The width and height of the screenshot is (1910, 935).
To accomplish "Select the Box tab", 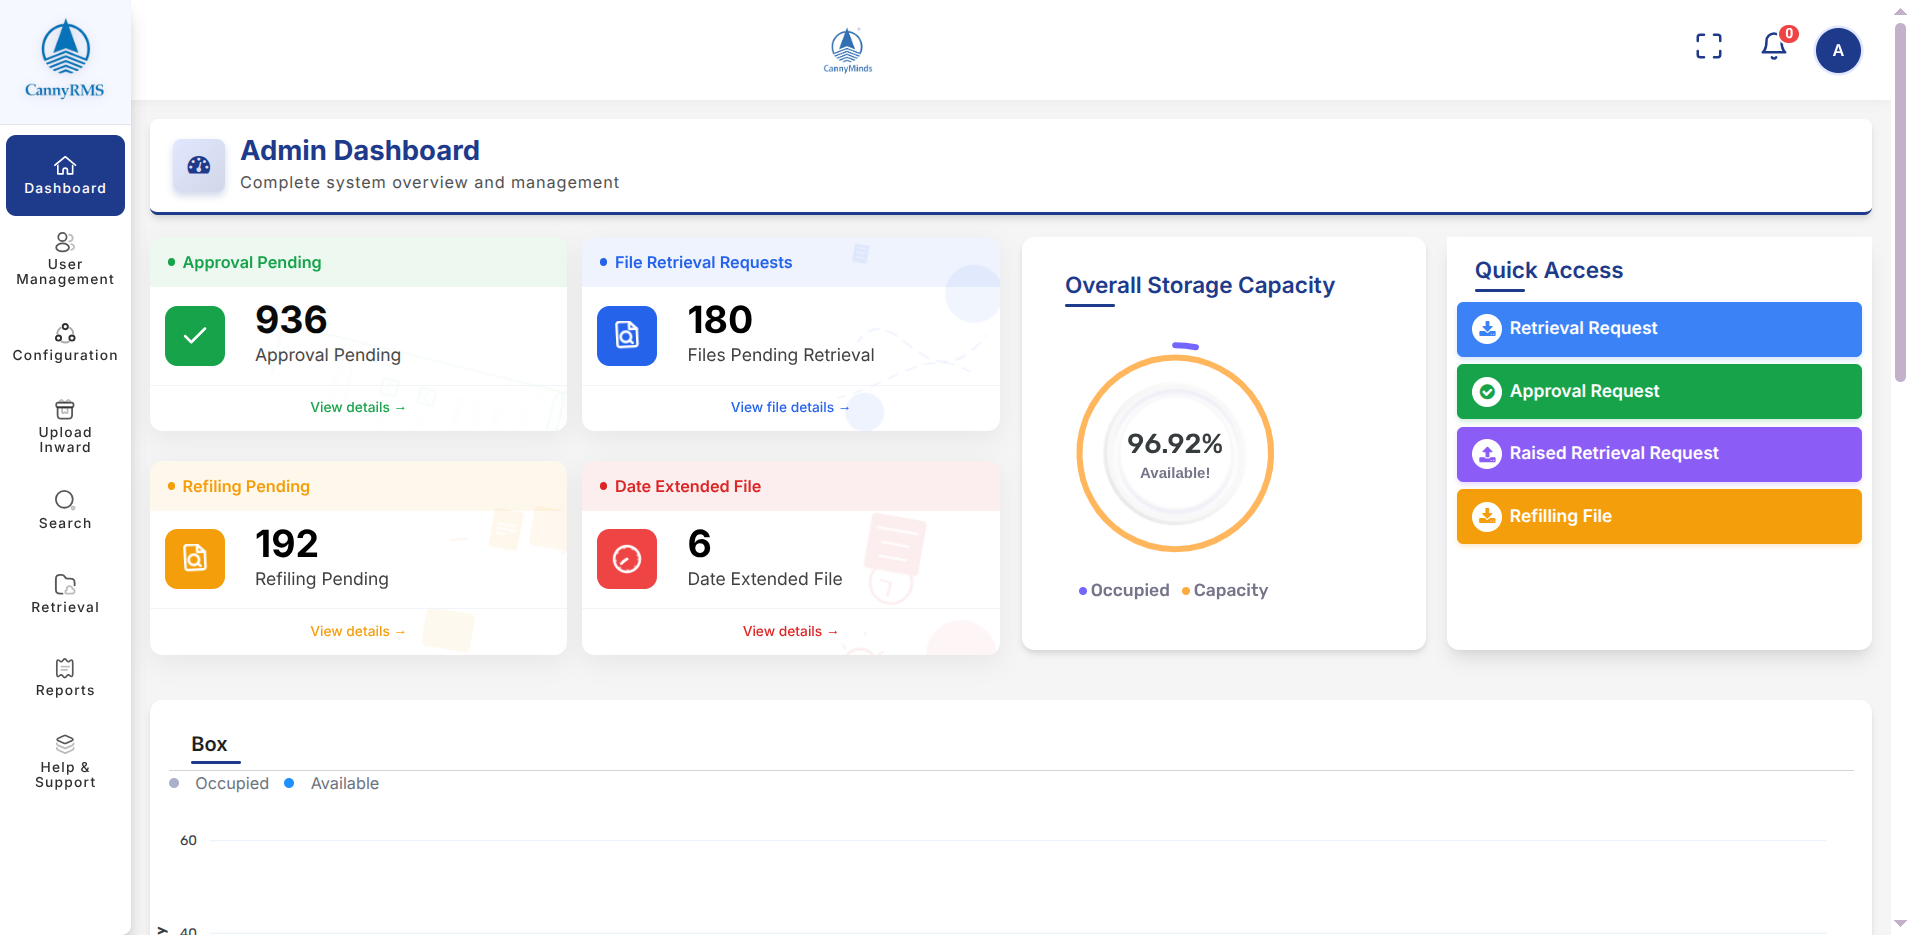I will click(209, 744).
